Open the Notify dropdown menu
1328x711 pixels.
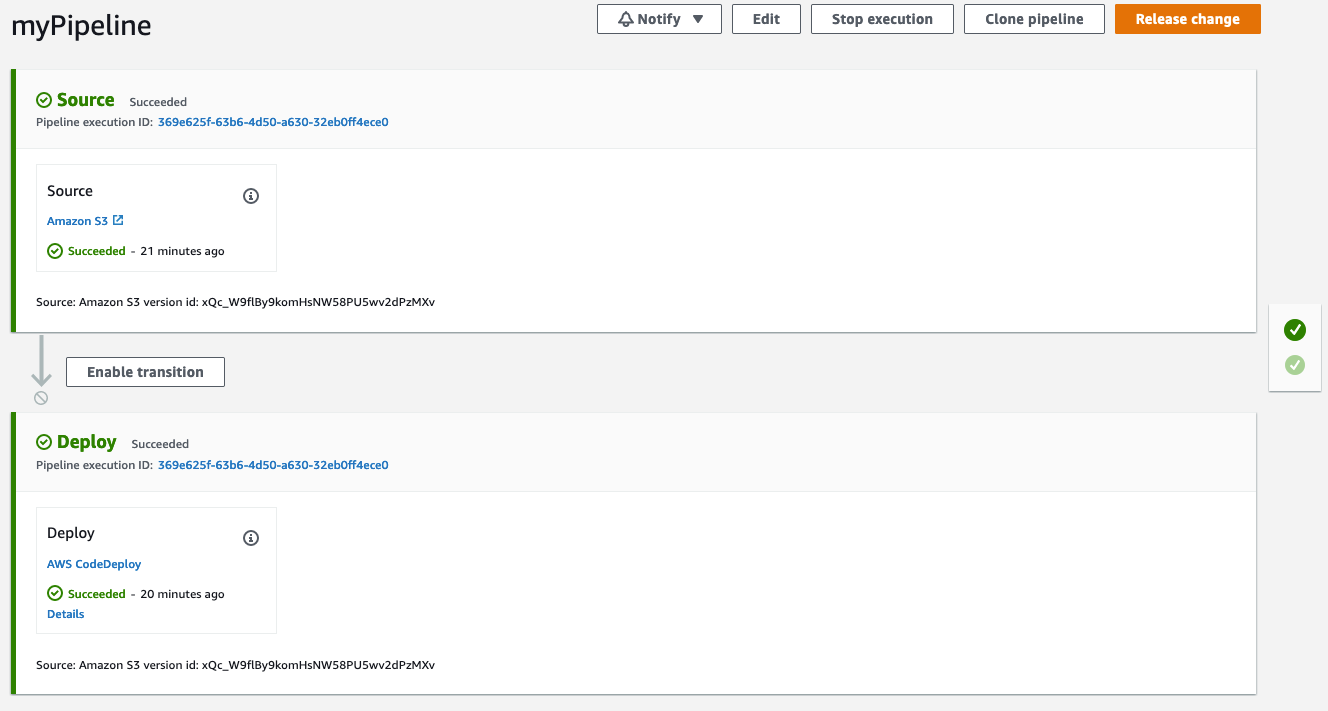tap(659, 18)
